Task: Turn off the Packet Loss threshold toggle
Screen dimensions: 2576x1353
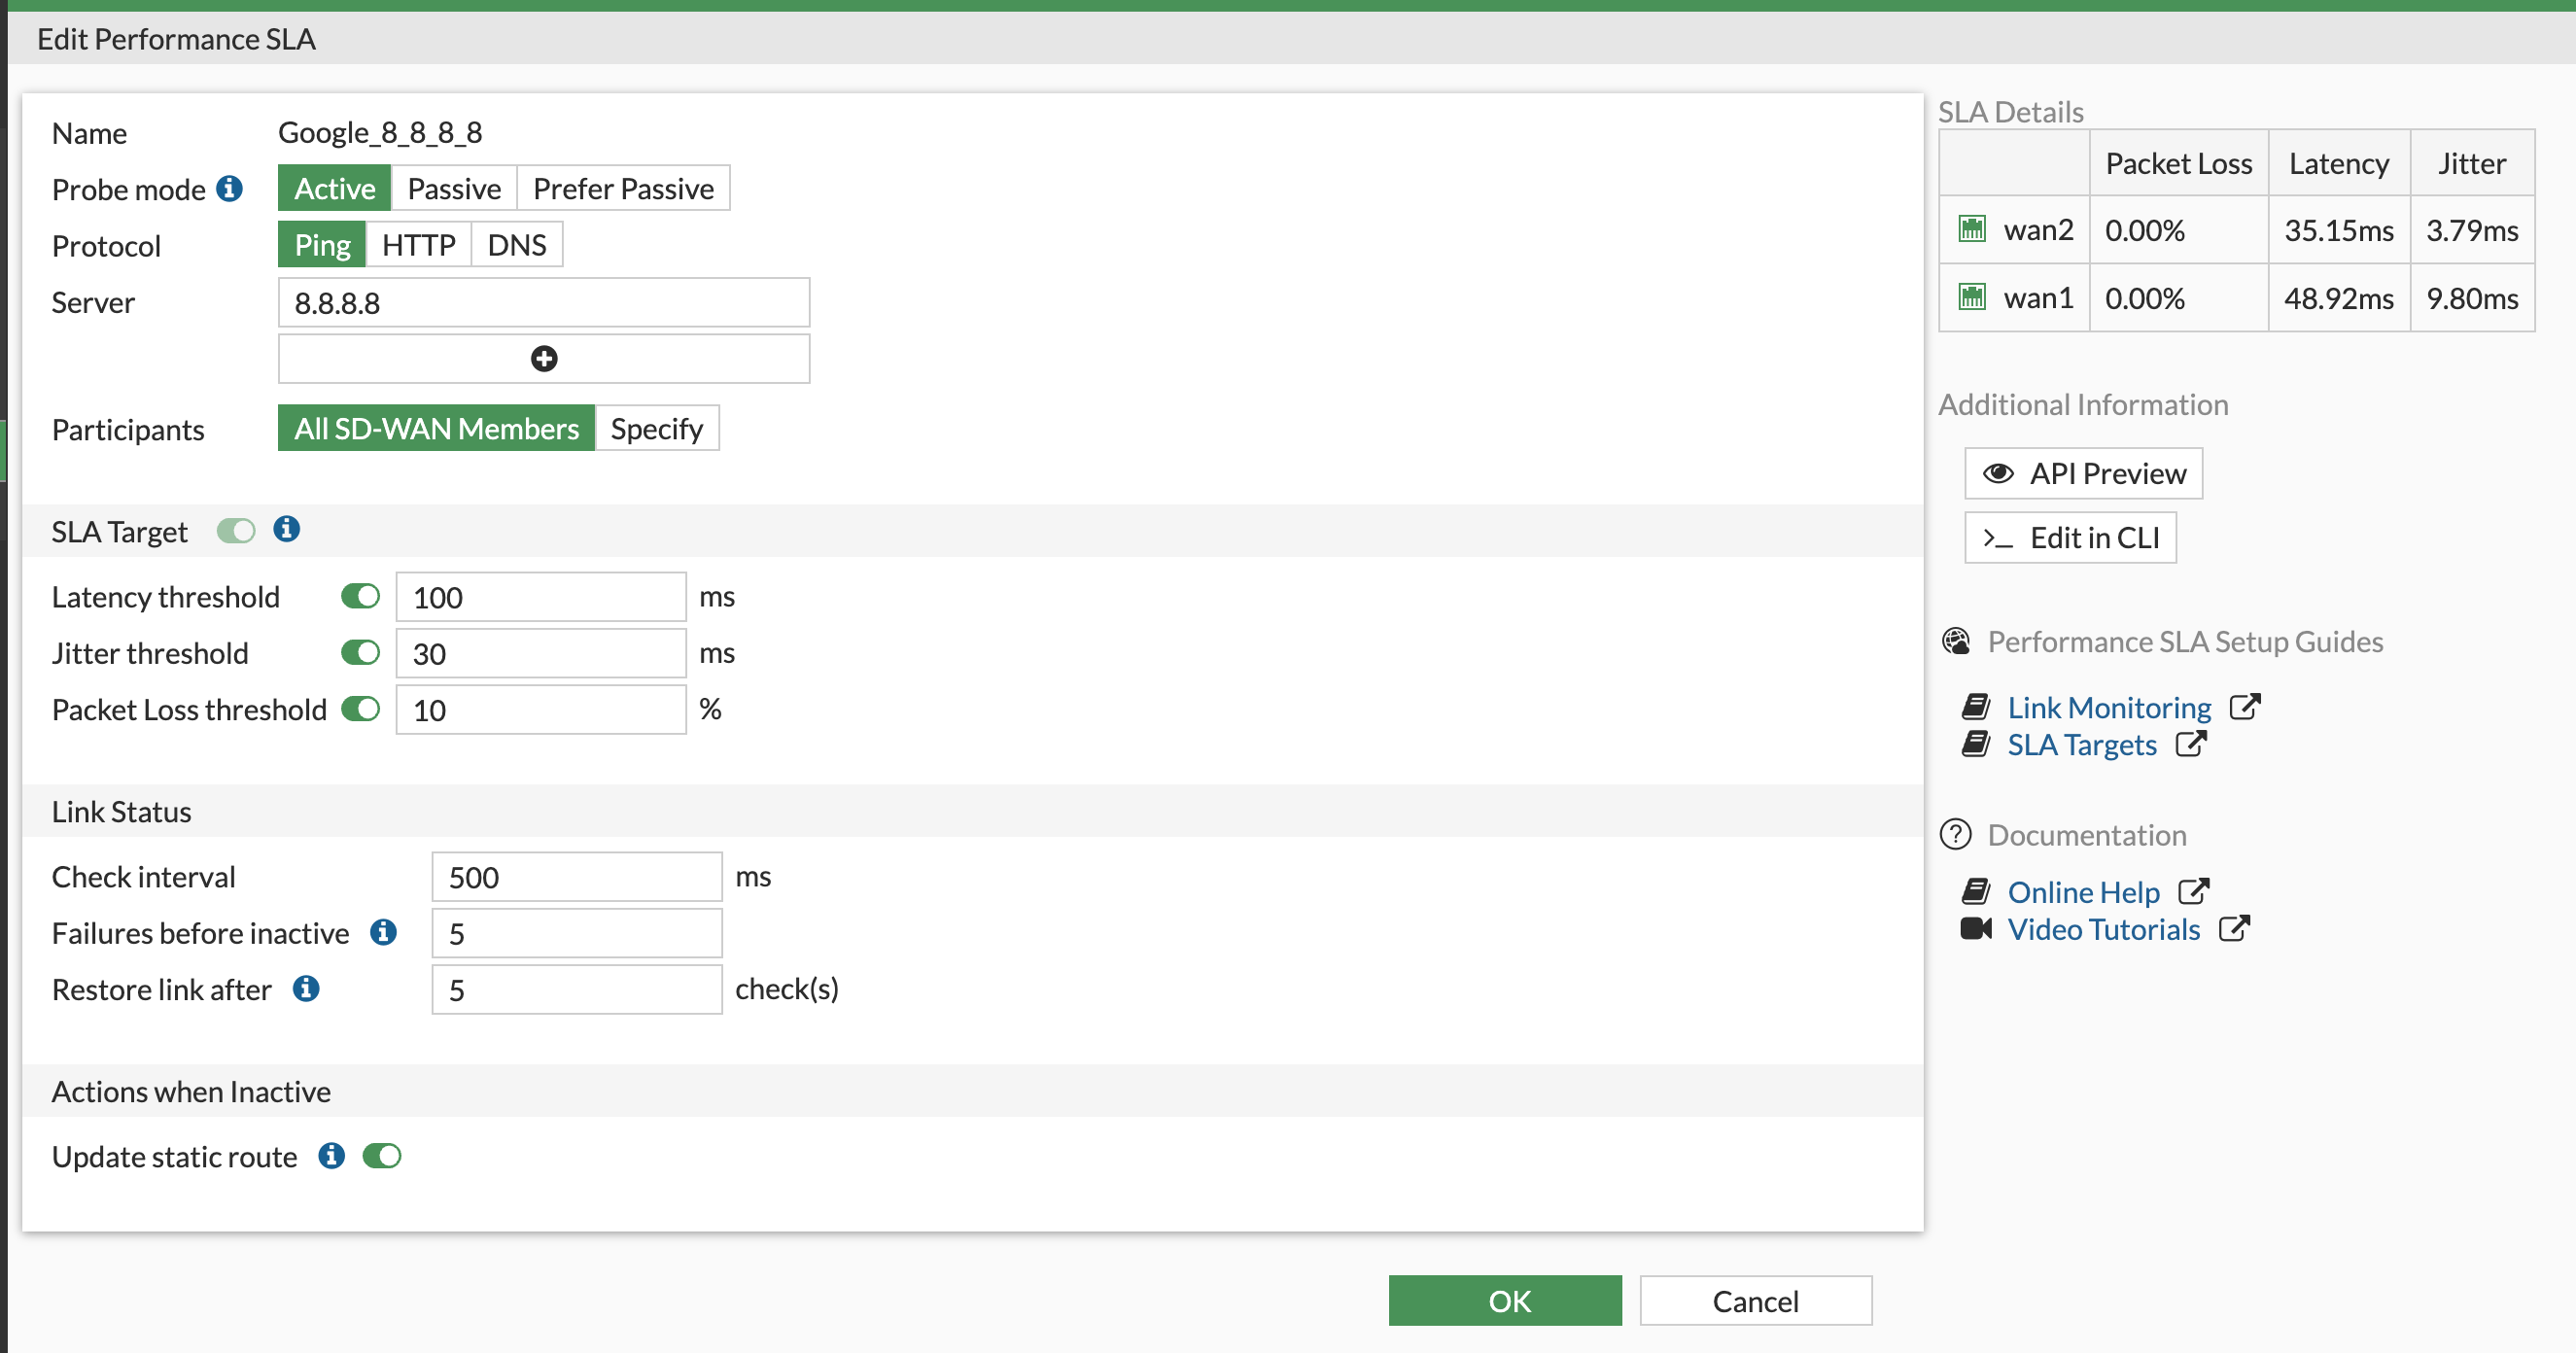Action: click(360, 709)
